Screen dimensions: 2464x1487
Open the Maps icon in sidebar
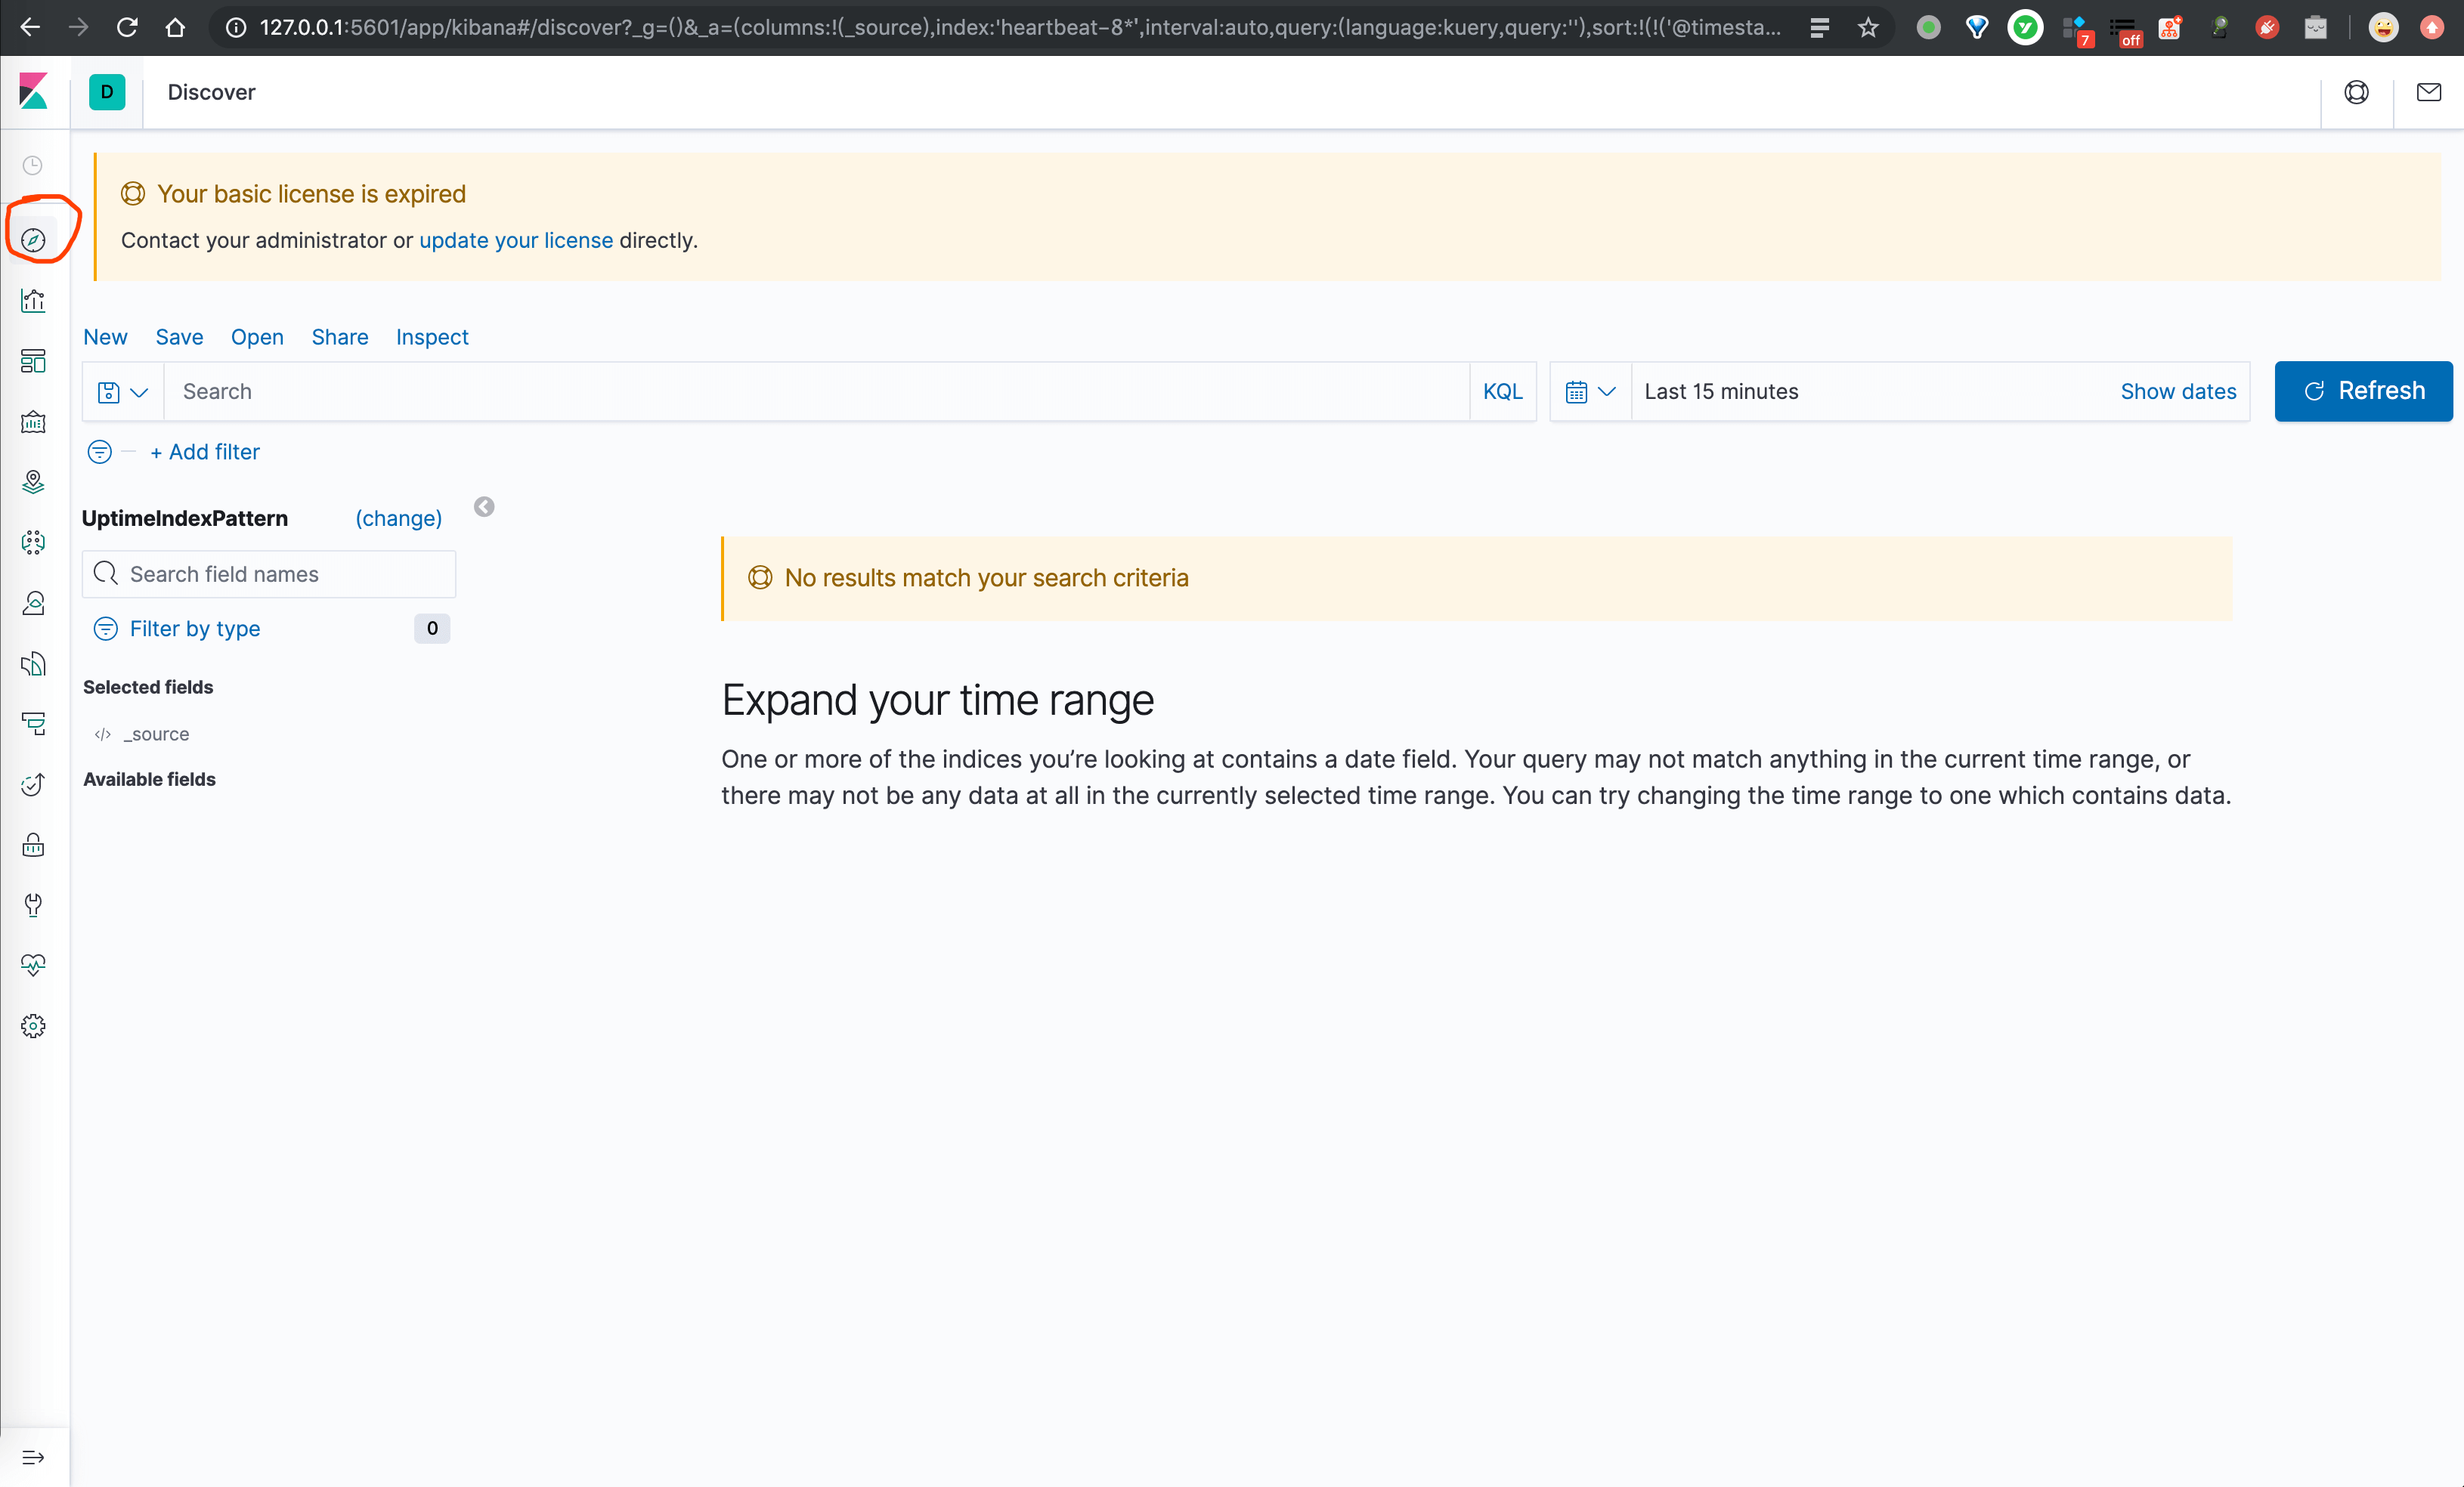pos(33,482)
